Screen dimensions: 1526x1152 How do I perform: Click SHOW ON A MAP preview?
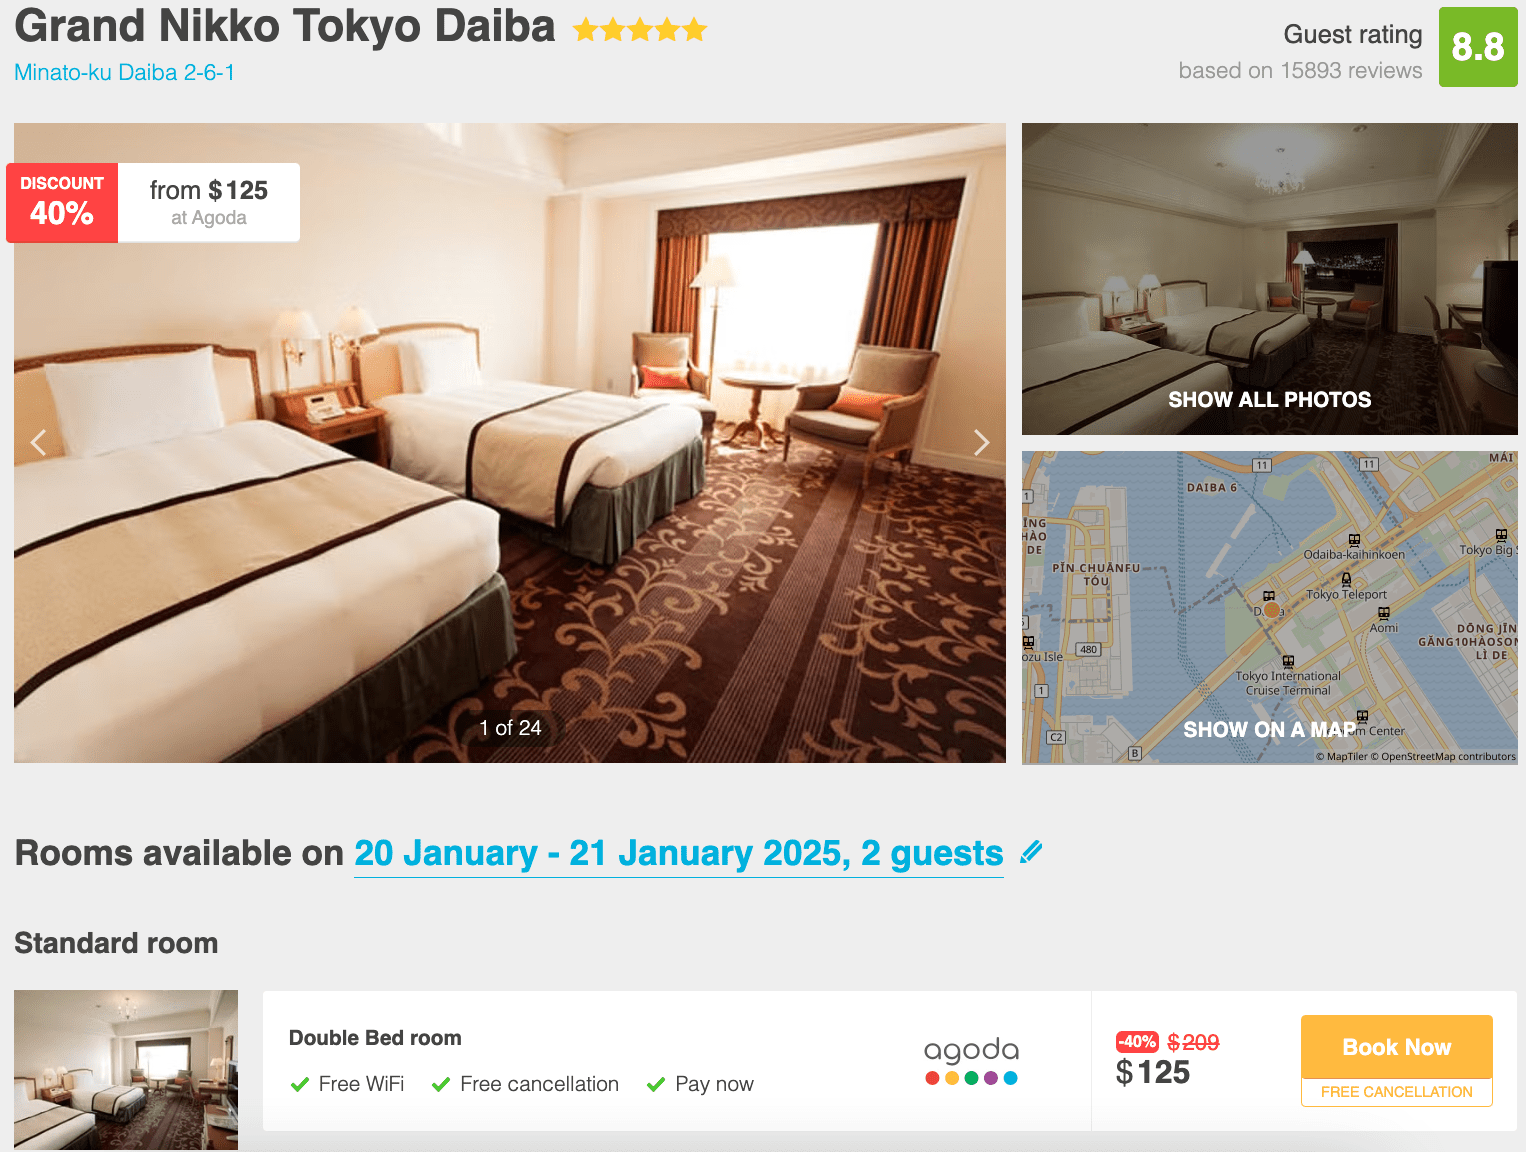[x=1270, y=608]
